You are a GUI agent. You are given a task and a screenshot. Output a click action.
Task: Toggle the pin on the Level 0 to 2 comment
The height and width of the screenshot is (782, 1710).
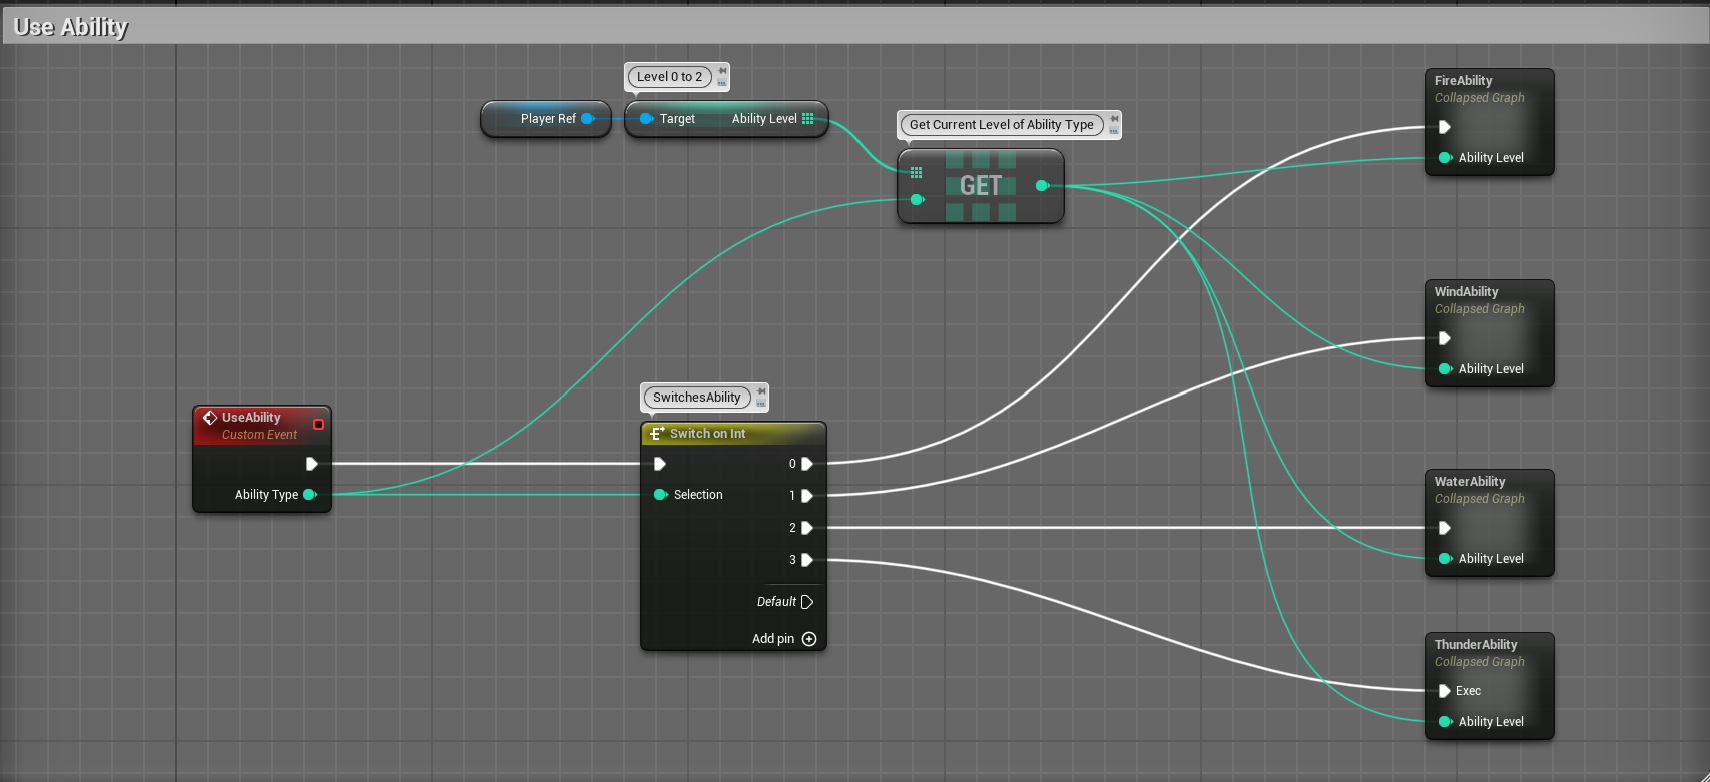(722, 72)
